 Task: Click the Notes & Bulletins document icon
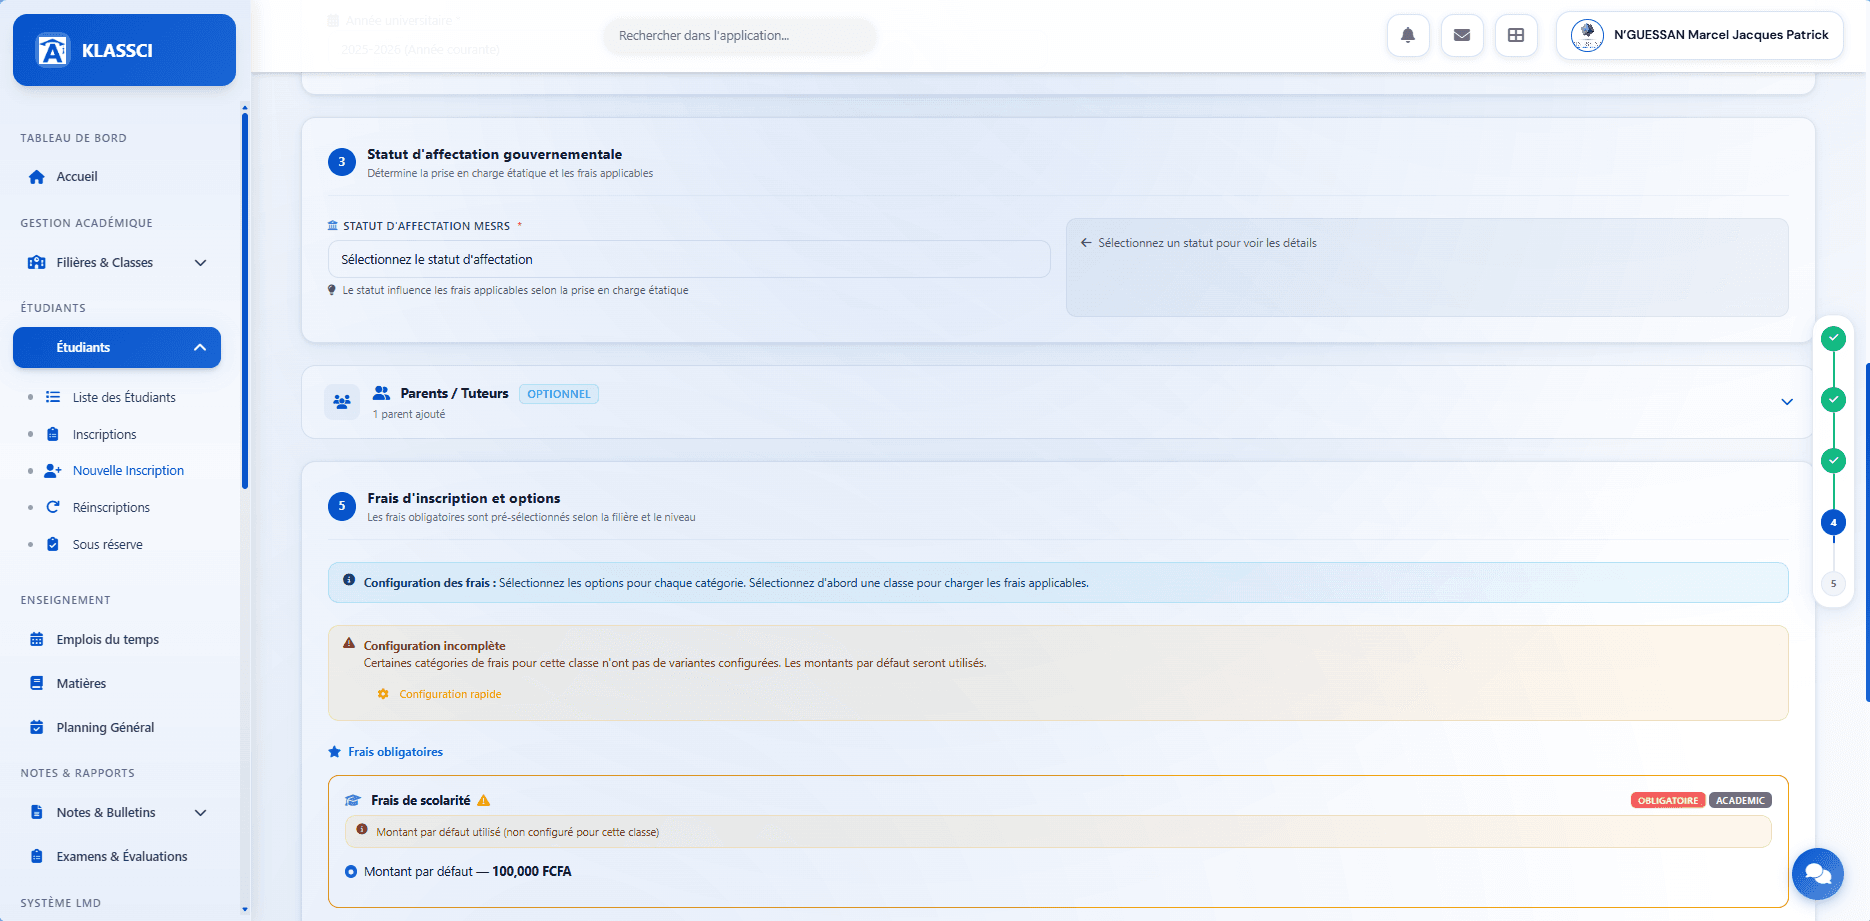coord(37,812)
